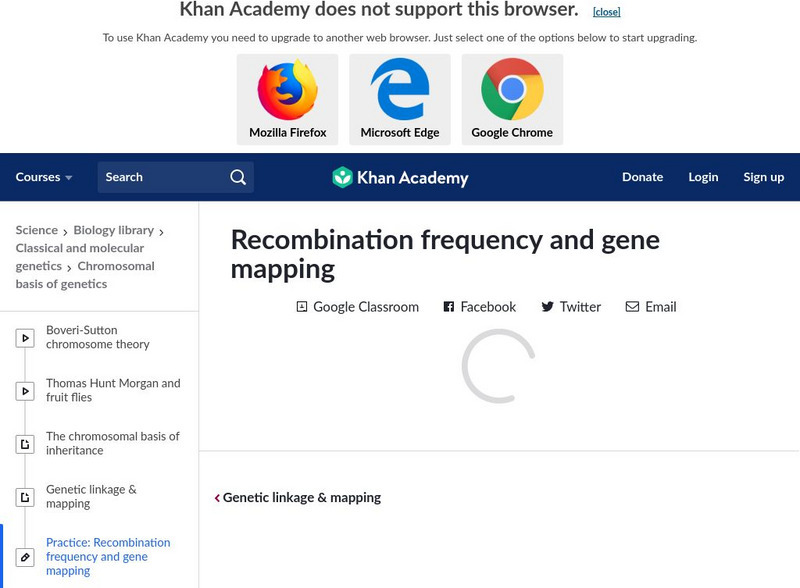
Task: Share the page on Twitter
Action: 571,307
